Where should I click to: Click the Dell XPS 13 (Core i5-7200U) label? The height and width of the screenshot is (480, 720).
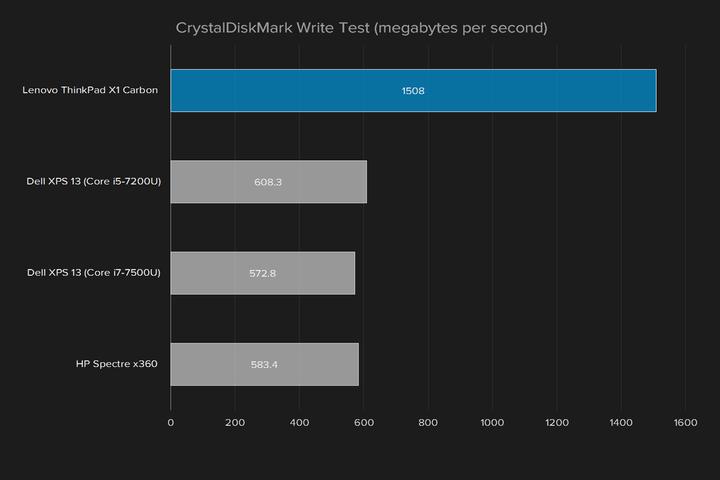94,181
